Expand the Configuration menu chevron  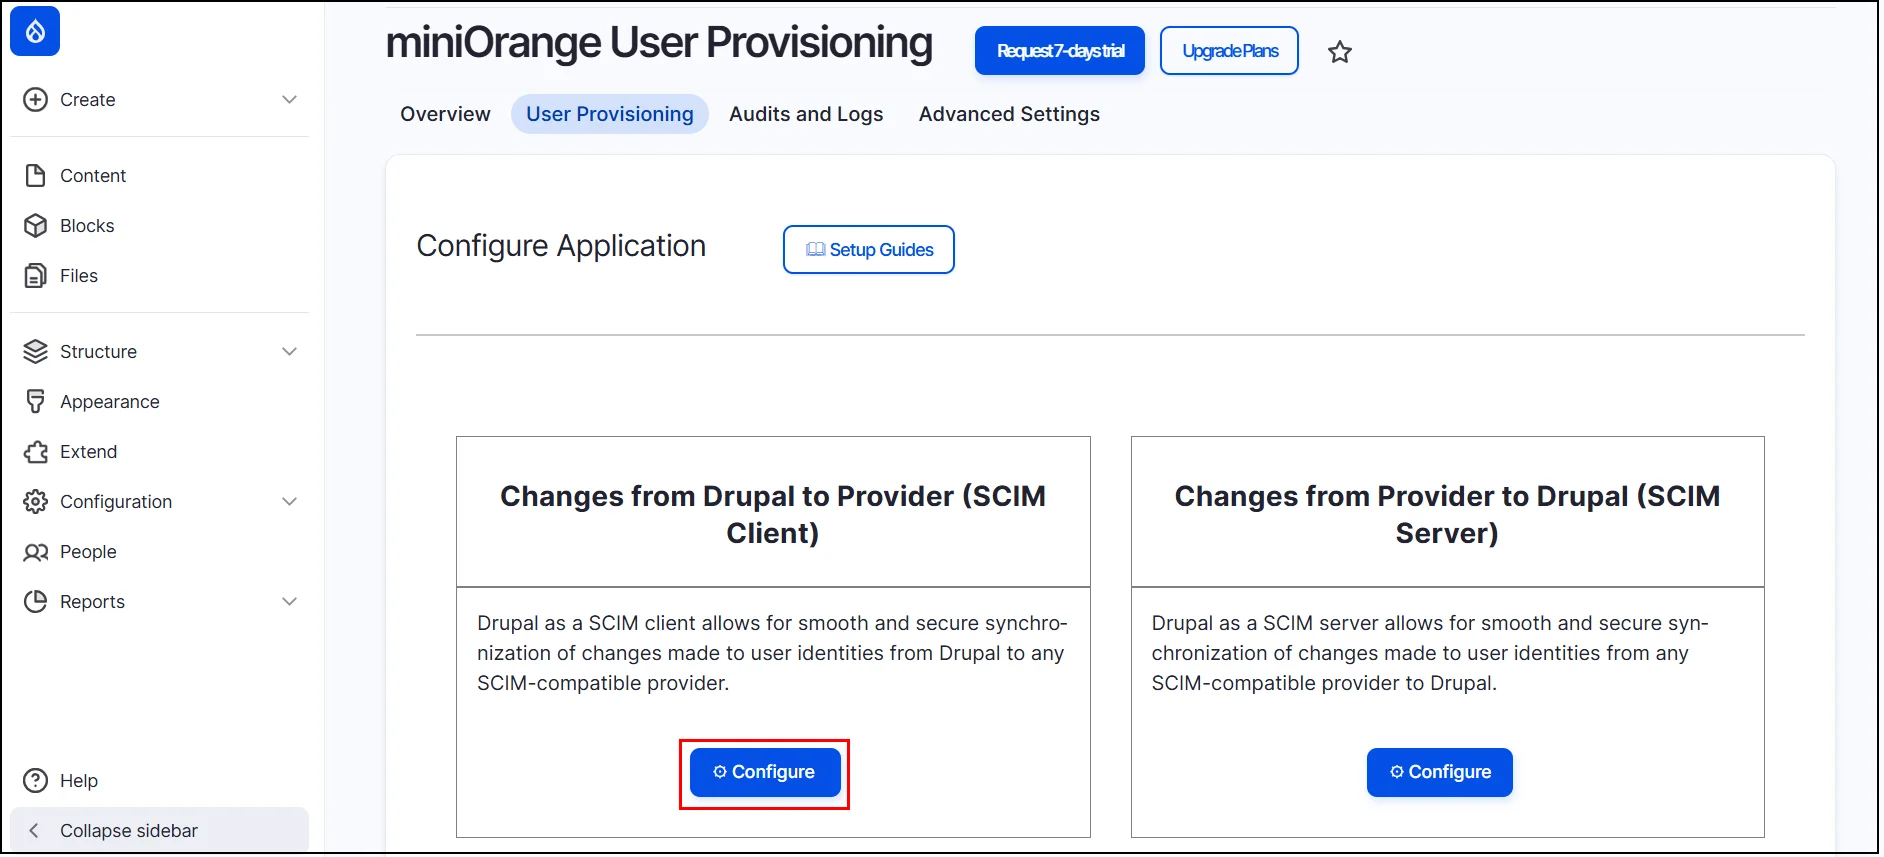click(289, 502)
